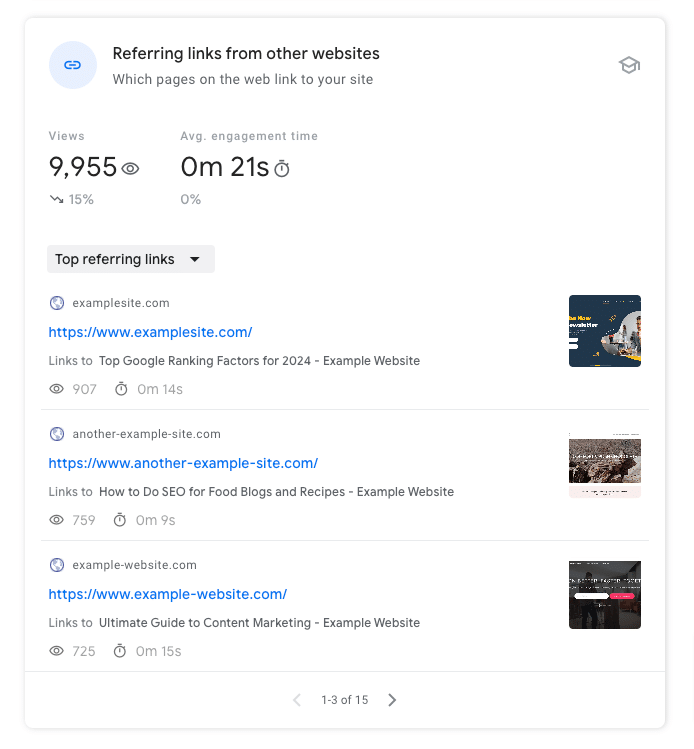Click the example-website.com preview thumbnail
The height and width of the screenshot is (749, 694).
pyautogui.click(x=605, y=595)
